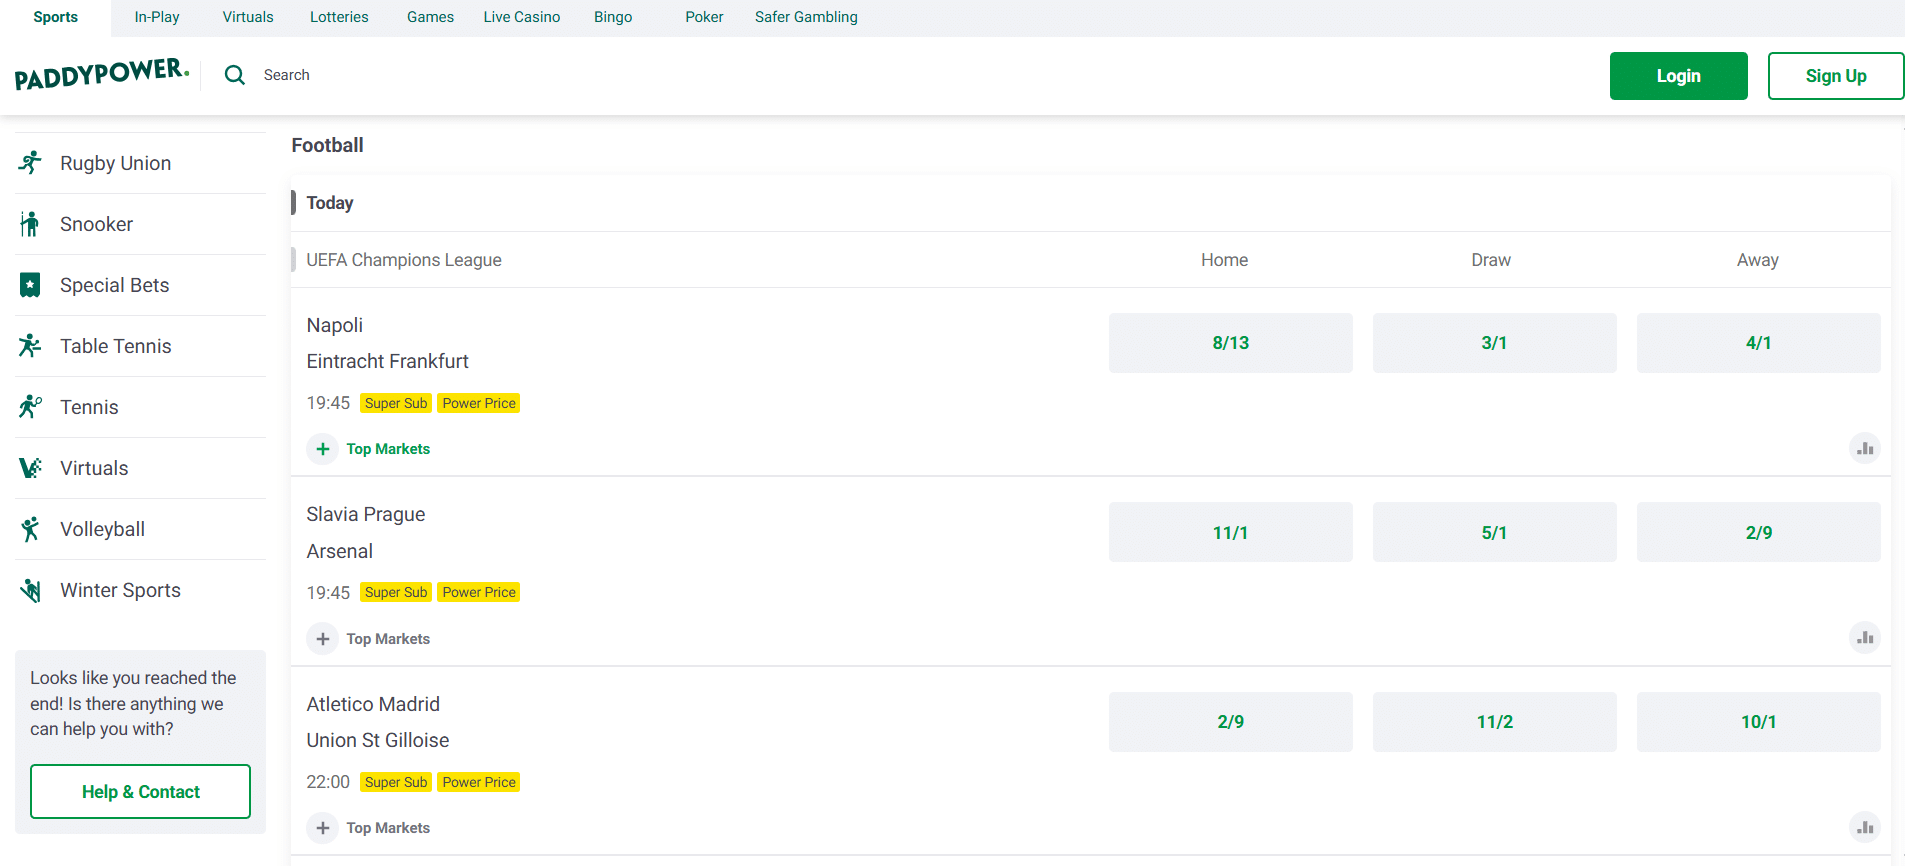Viewport: 1905px width, 866px height.
Task: Open the Safer Gambling tab
Action: click(x=806, y=17)
